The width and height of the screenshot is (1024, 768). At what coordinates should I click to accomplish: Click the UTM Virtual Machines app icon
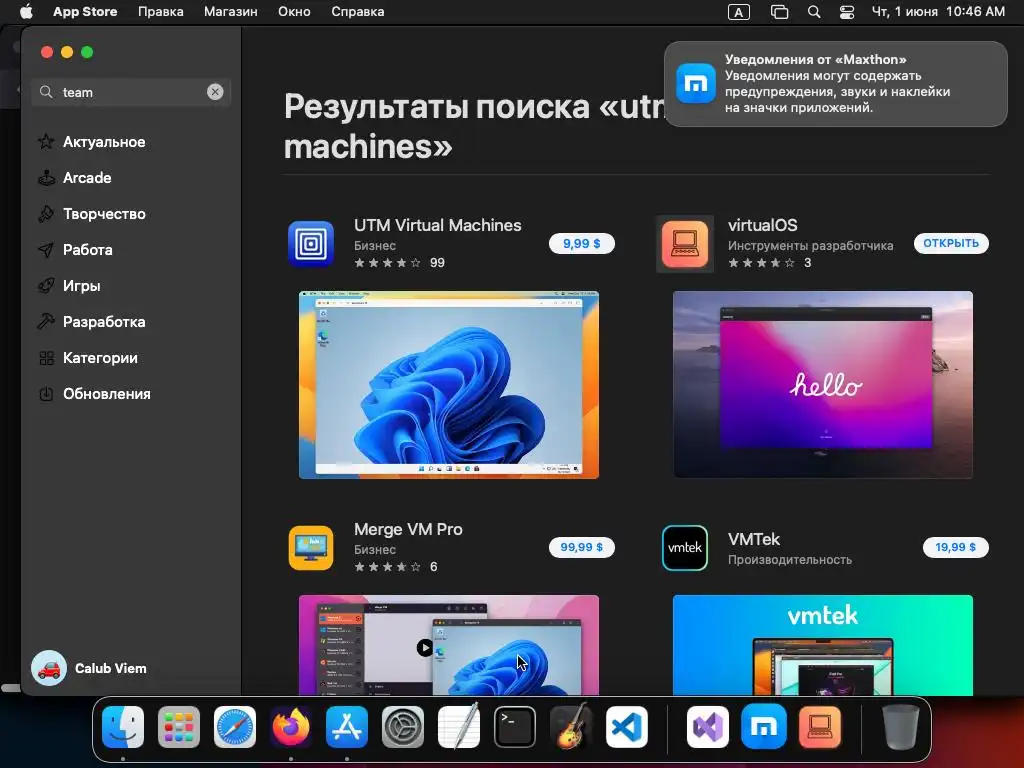tap(311, 244)
